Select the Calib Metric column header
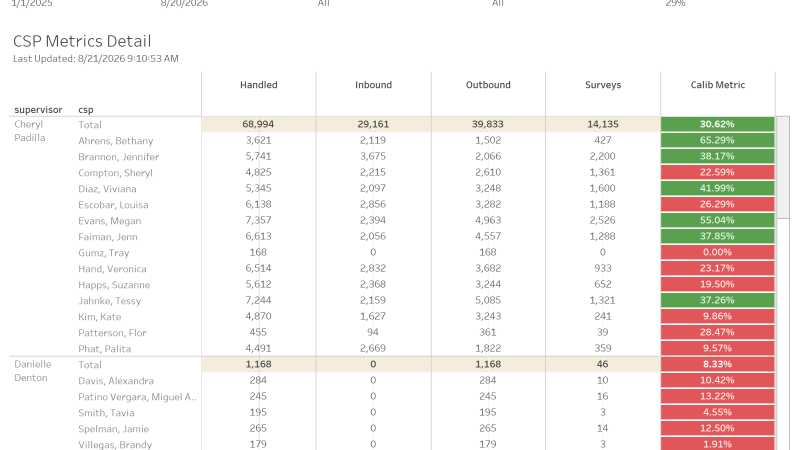This screenshot has width=800, height=450. click(718, 85)
